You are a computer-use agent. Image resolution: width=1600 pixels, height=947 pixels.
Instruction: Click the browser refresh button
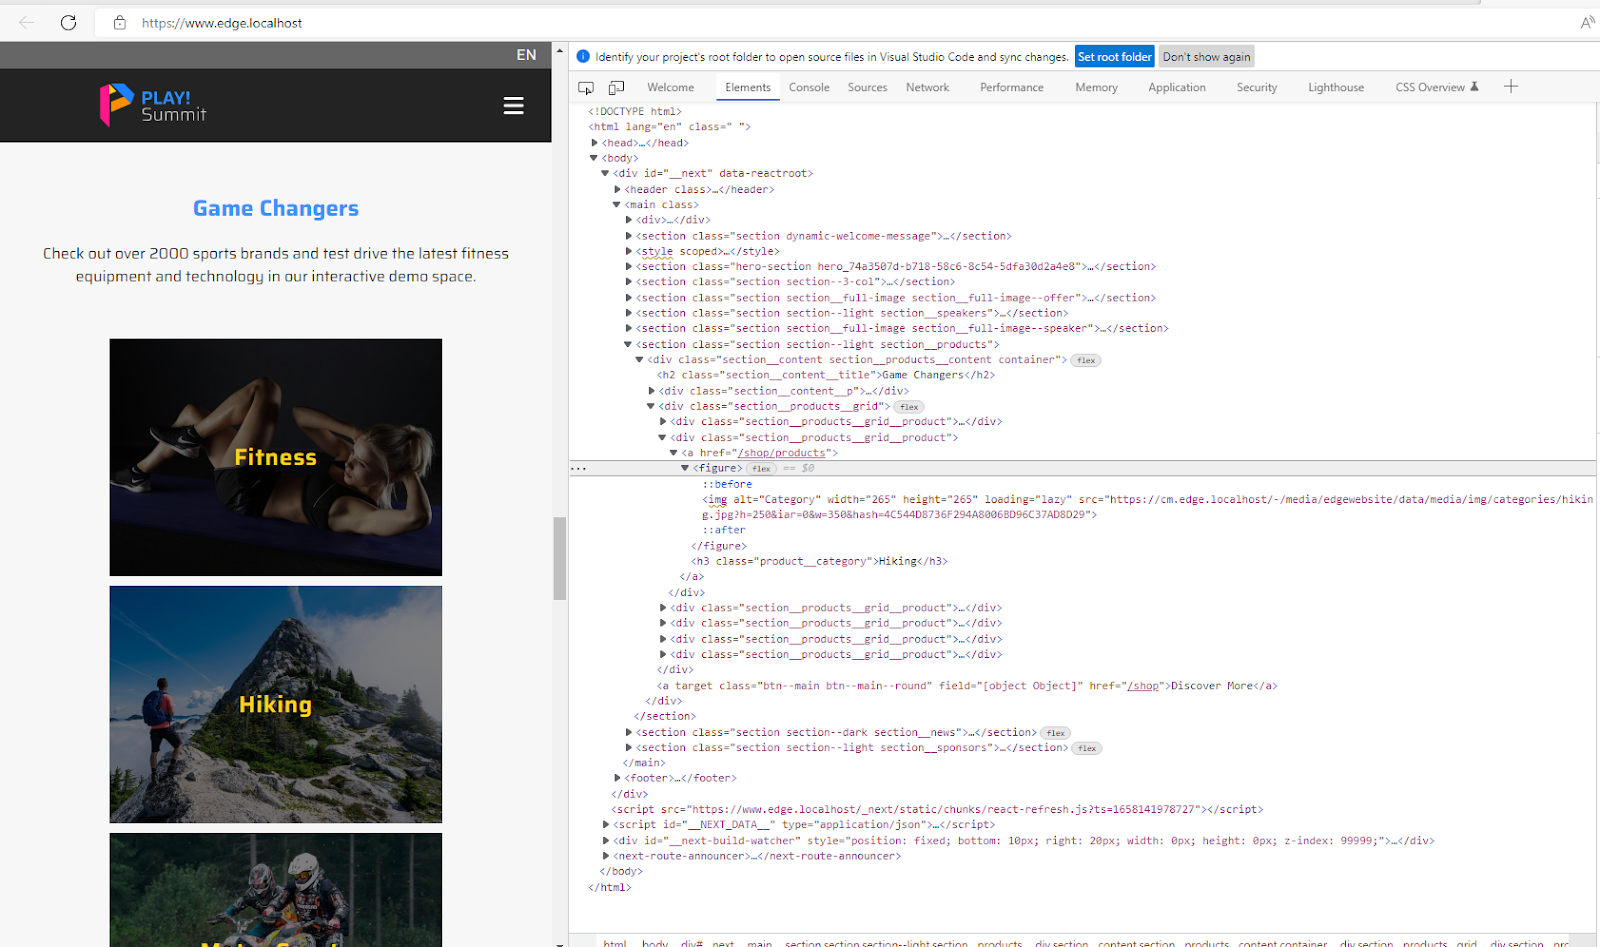click(68, 22)
